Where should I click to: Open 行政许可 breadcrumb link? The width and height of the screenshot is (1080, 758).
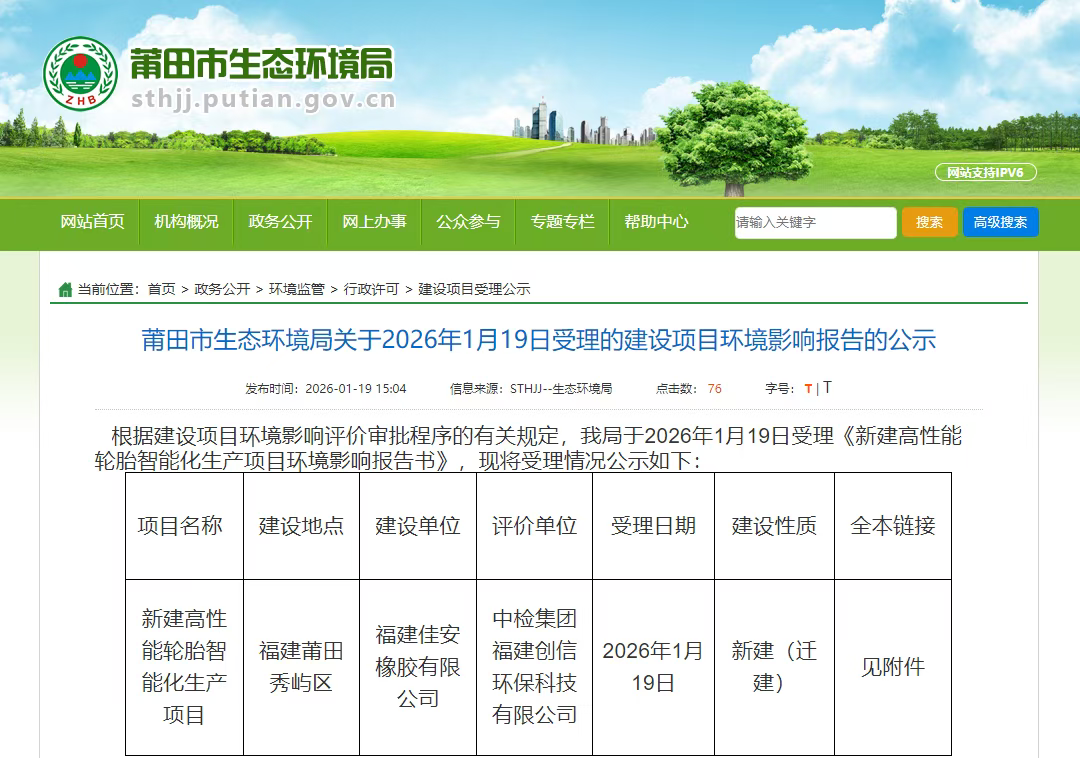(x=371, y=290)
